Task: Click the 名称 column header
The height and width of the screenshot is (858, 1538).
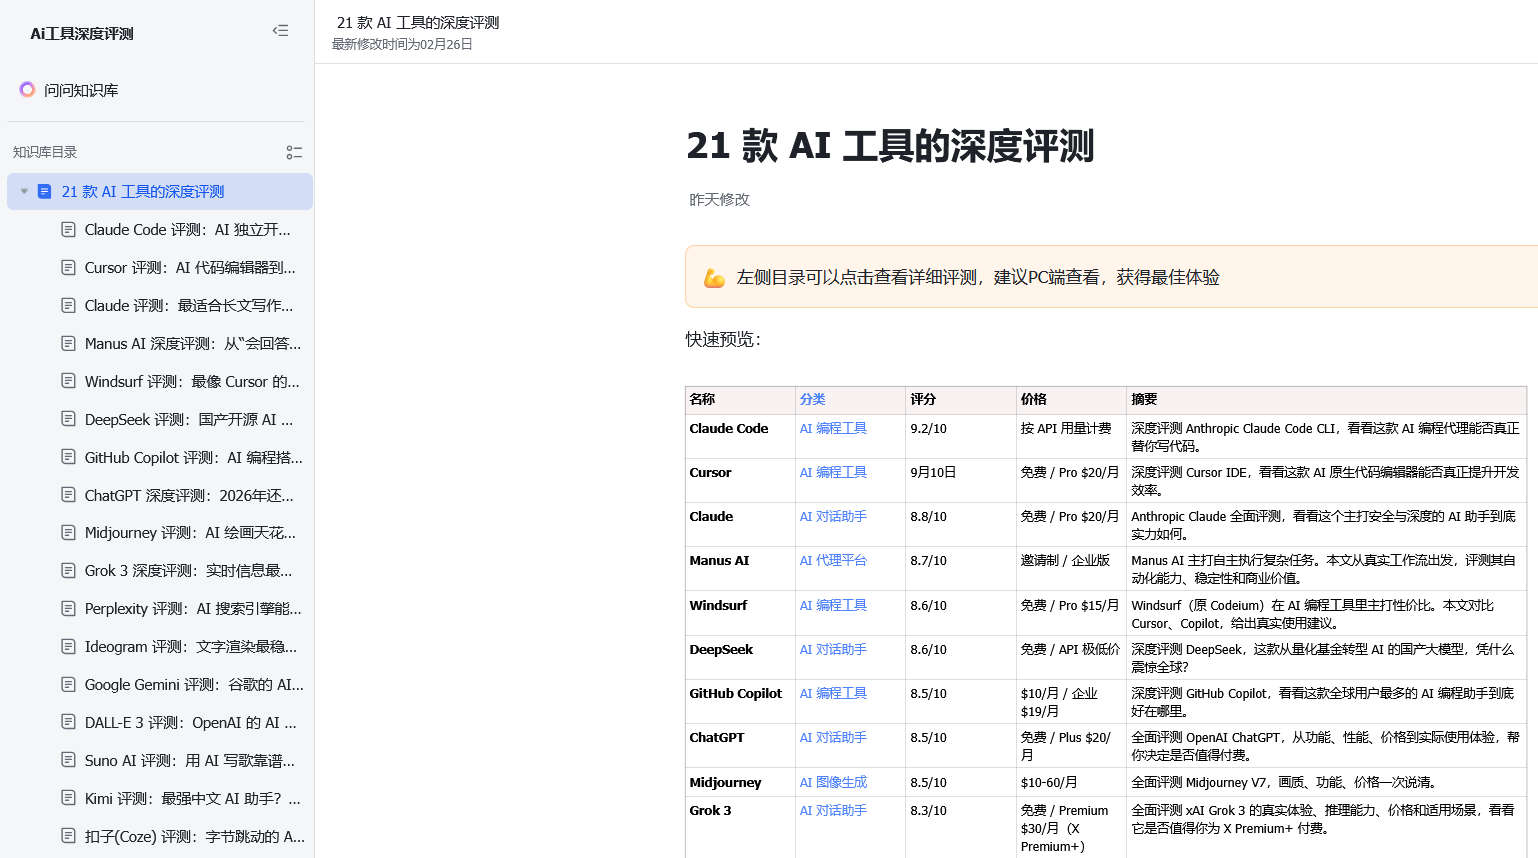Action: 740,400
